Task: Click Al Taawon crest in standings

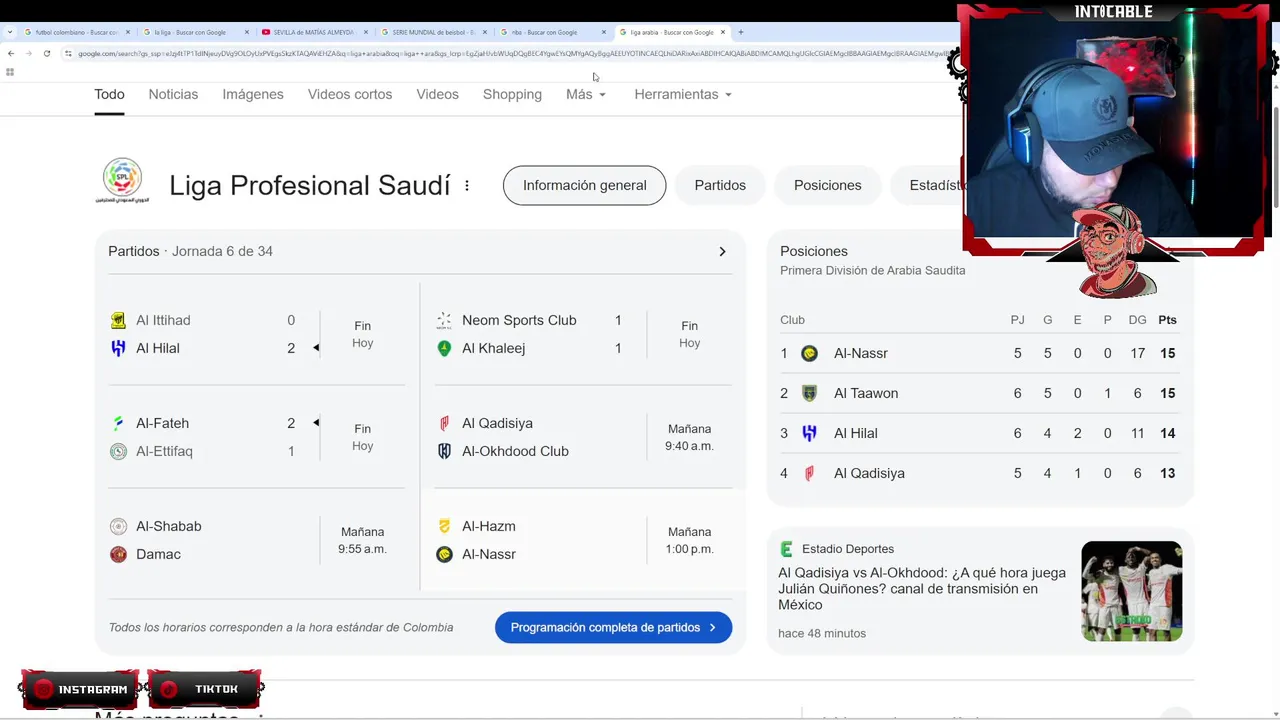Action: 810,393
